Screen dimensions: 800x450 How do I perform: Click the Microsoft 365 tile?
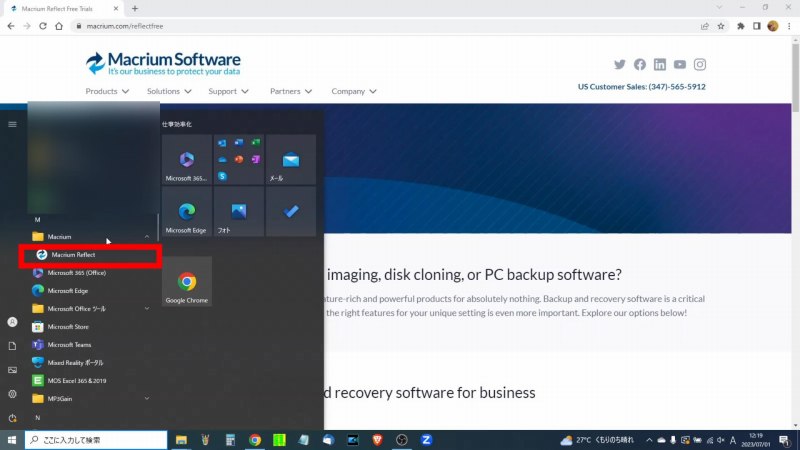pos(187,159)
